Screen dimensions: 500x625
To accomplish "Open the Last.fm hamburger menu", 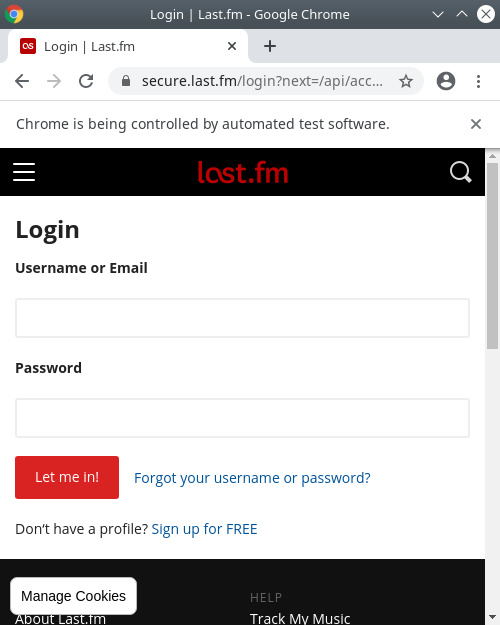I will (x=24, y=172).
